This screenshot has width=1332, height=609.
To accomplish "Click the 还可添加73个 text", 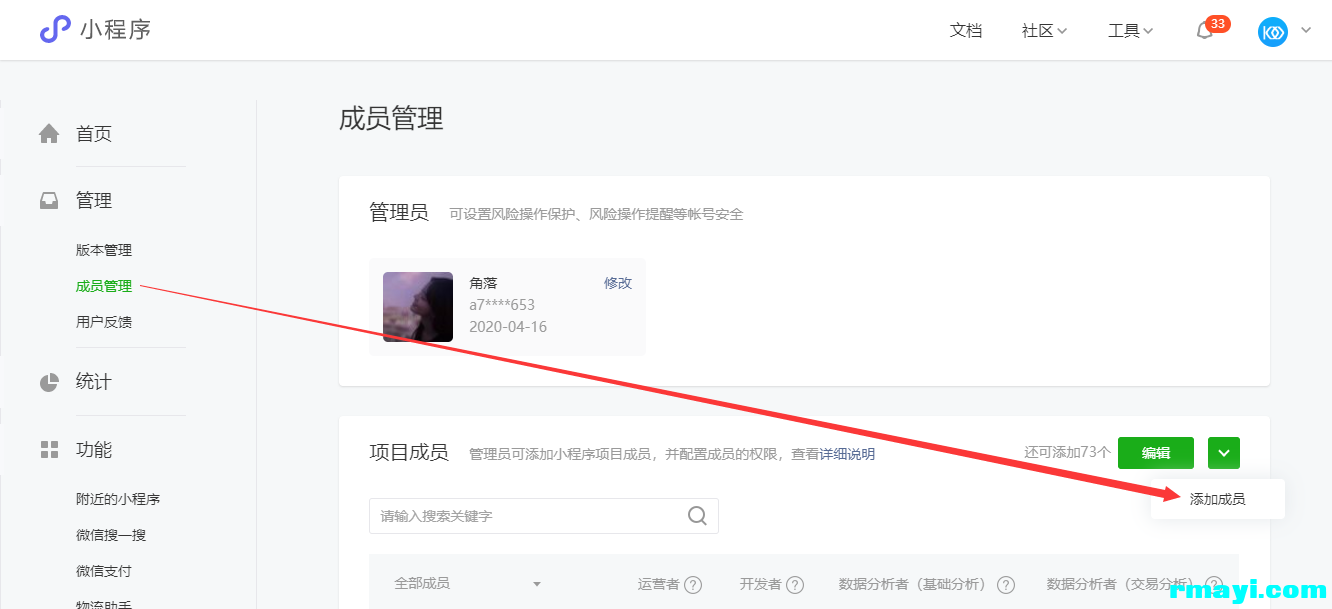I will pyautogui.click(x=1067, y=453).
